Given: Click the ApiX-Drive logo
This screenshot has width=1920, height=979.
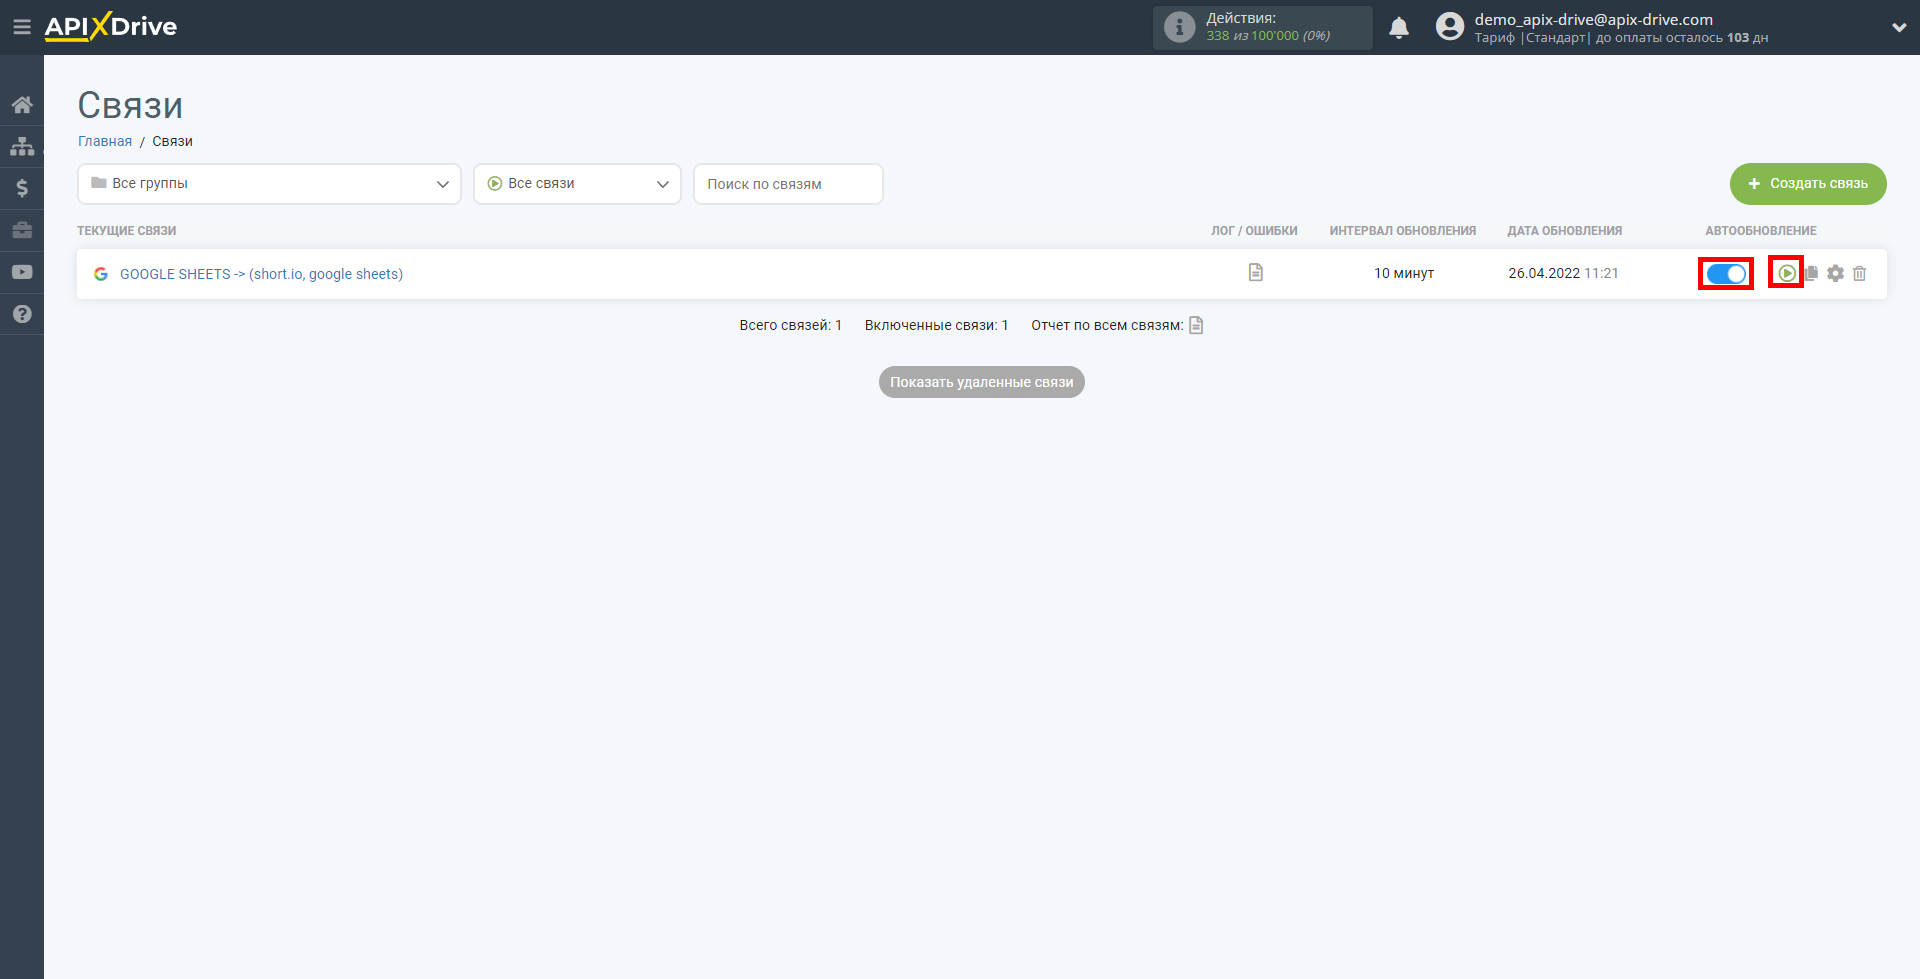Looking at the screenshot, I should 111,27.
